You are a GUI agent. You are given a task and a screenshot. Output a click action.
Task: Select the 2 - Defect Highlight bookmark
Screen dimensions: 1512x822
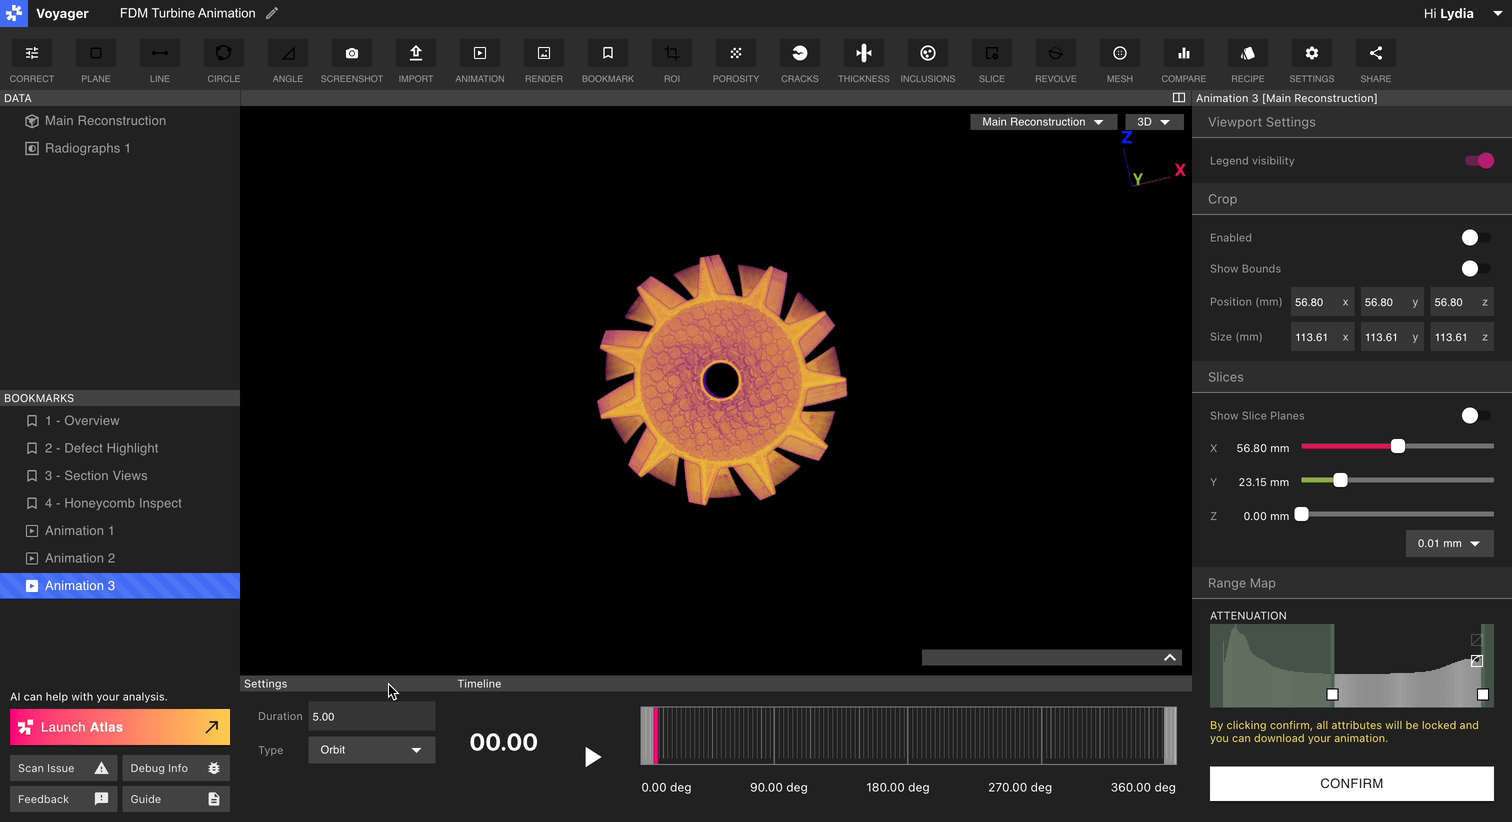pos(101,449)
